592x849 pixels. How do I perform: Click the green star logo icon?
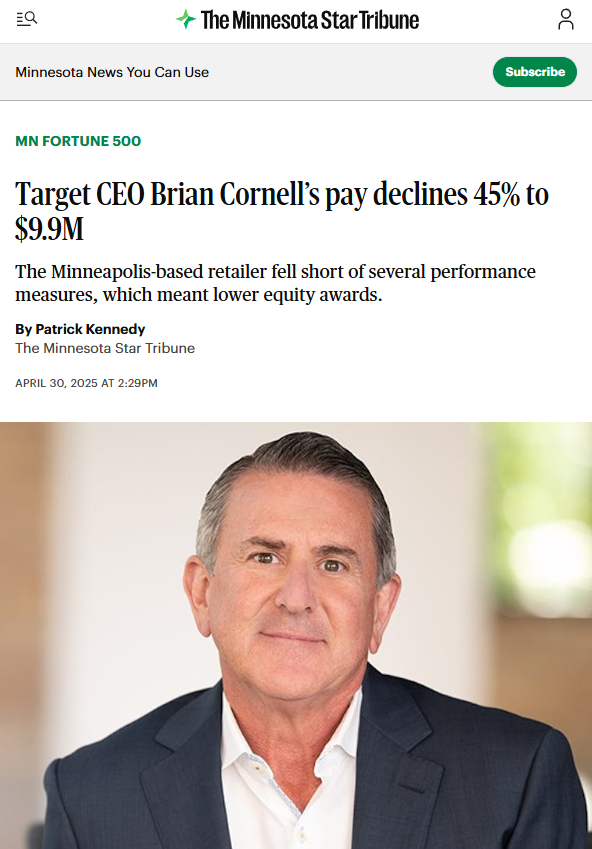[x=186, y=19]
